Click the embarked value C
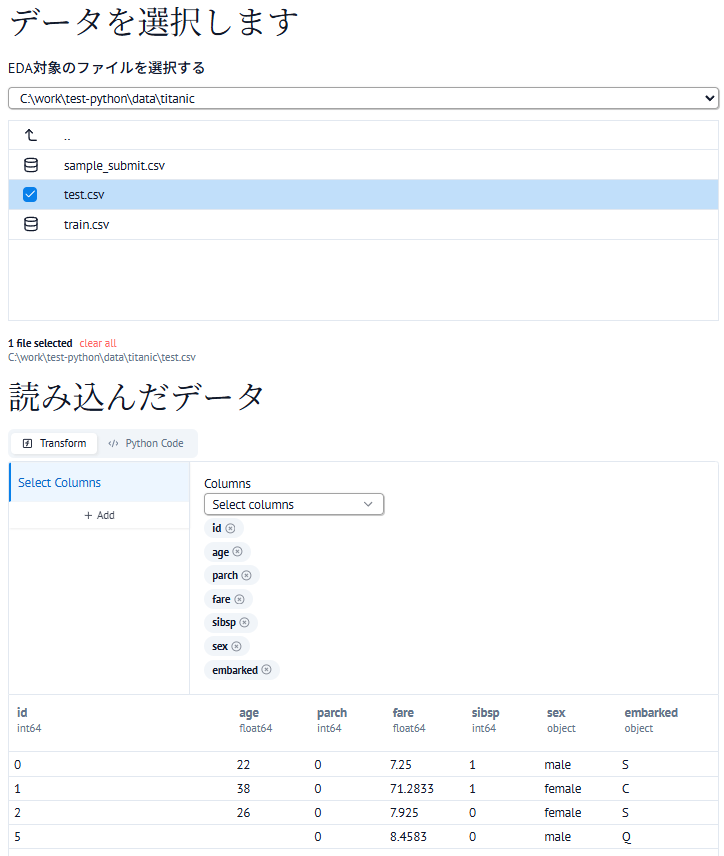 pyautogui.click(x=626, y=789)
